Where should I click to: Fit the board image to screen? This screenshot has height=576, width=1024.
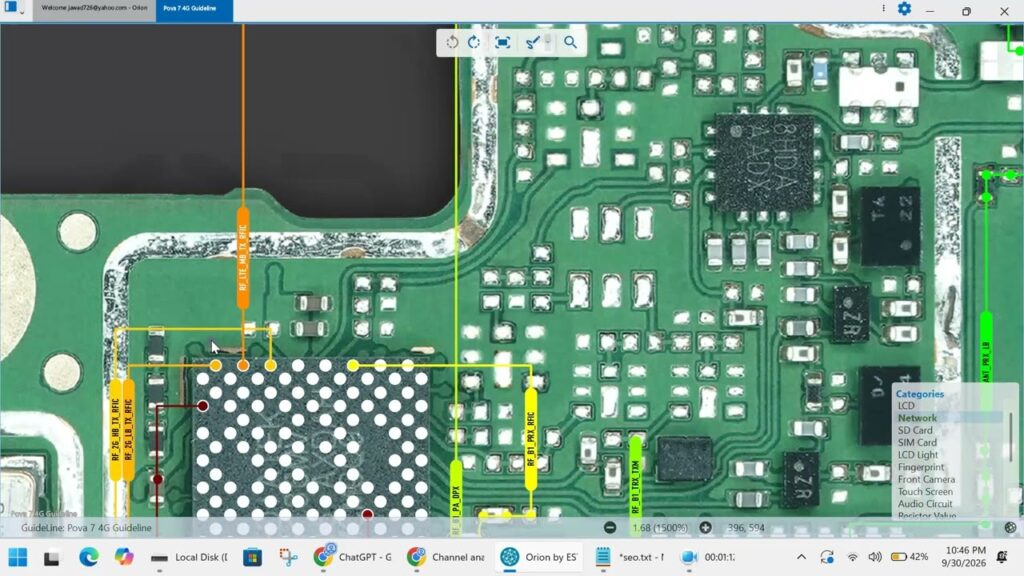point(502,42)
